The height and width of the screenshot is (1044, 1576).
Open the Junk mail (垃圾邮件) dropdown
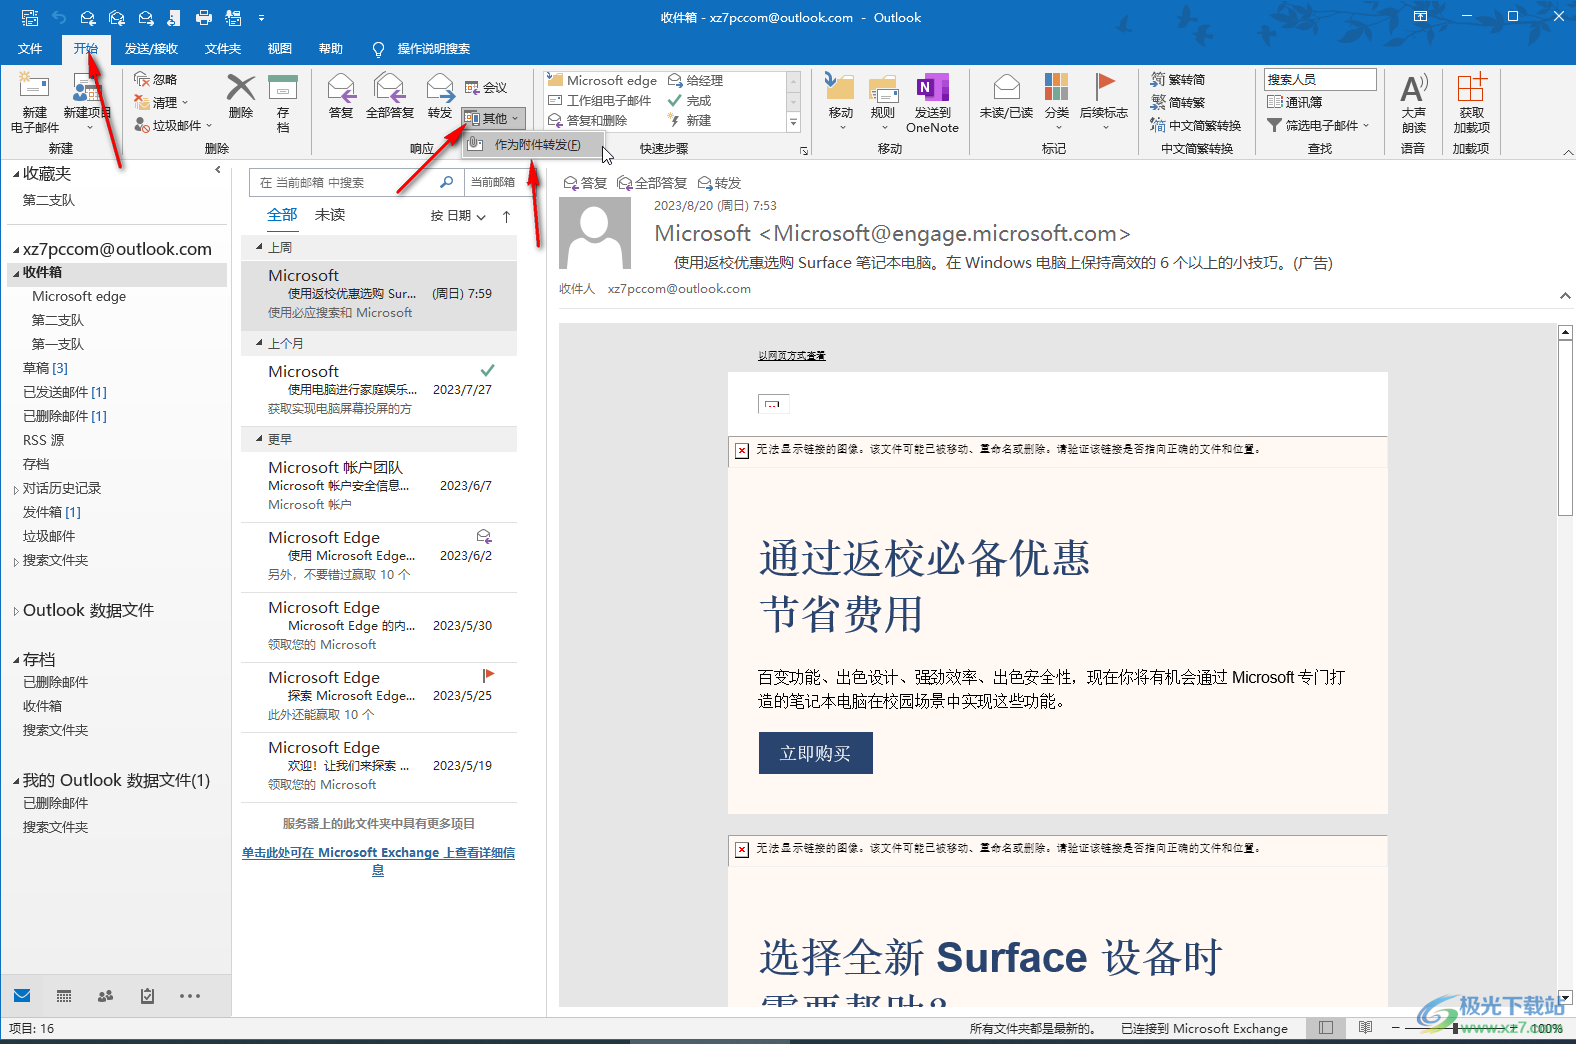click(174, 125)
